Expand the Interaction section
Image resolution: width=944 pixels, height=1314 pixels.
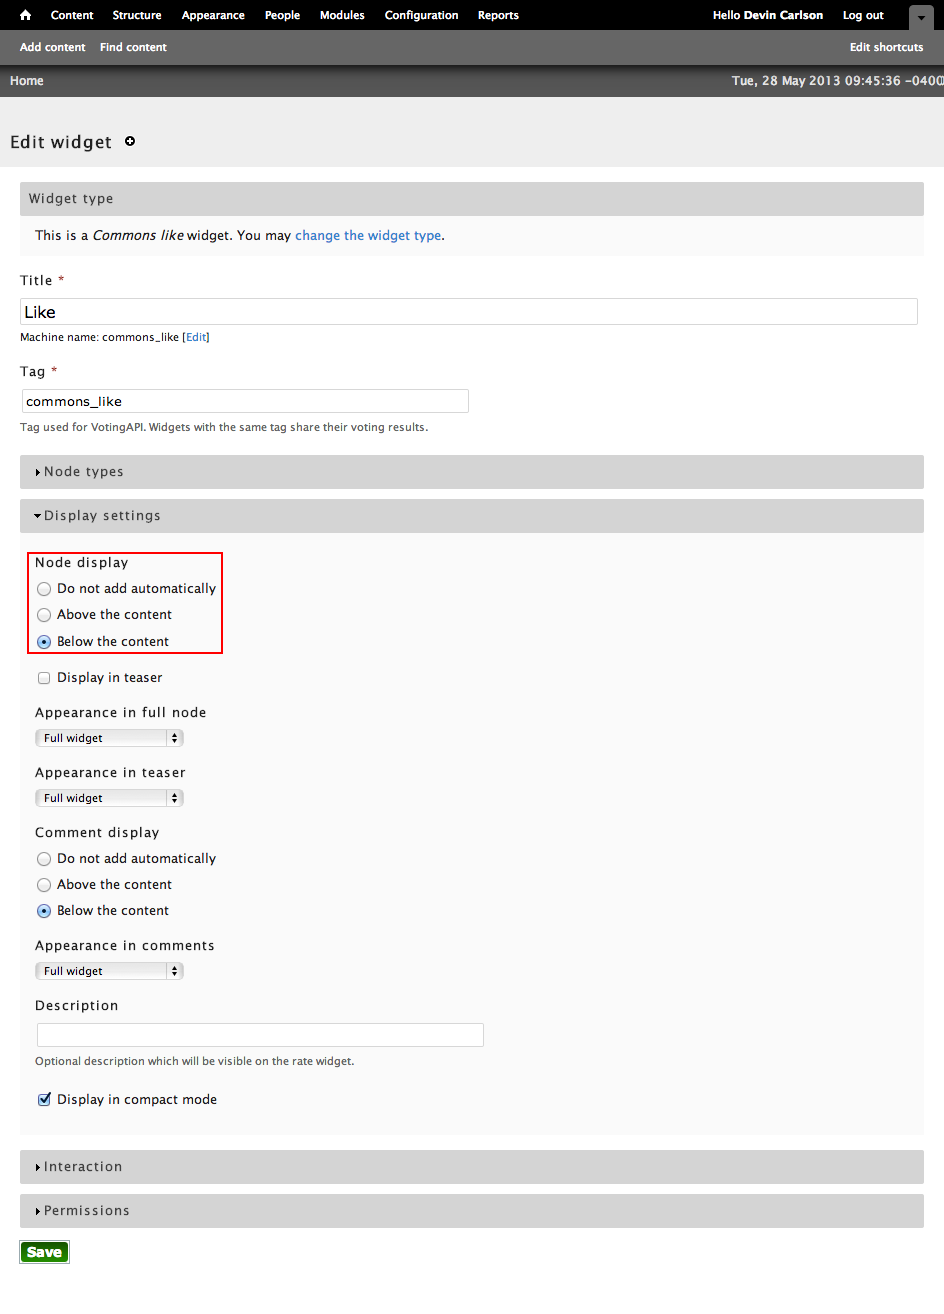(x=84, y=1166)
